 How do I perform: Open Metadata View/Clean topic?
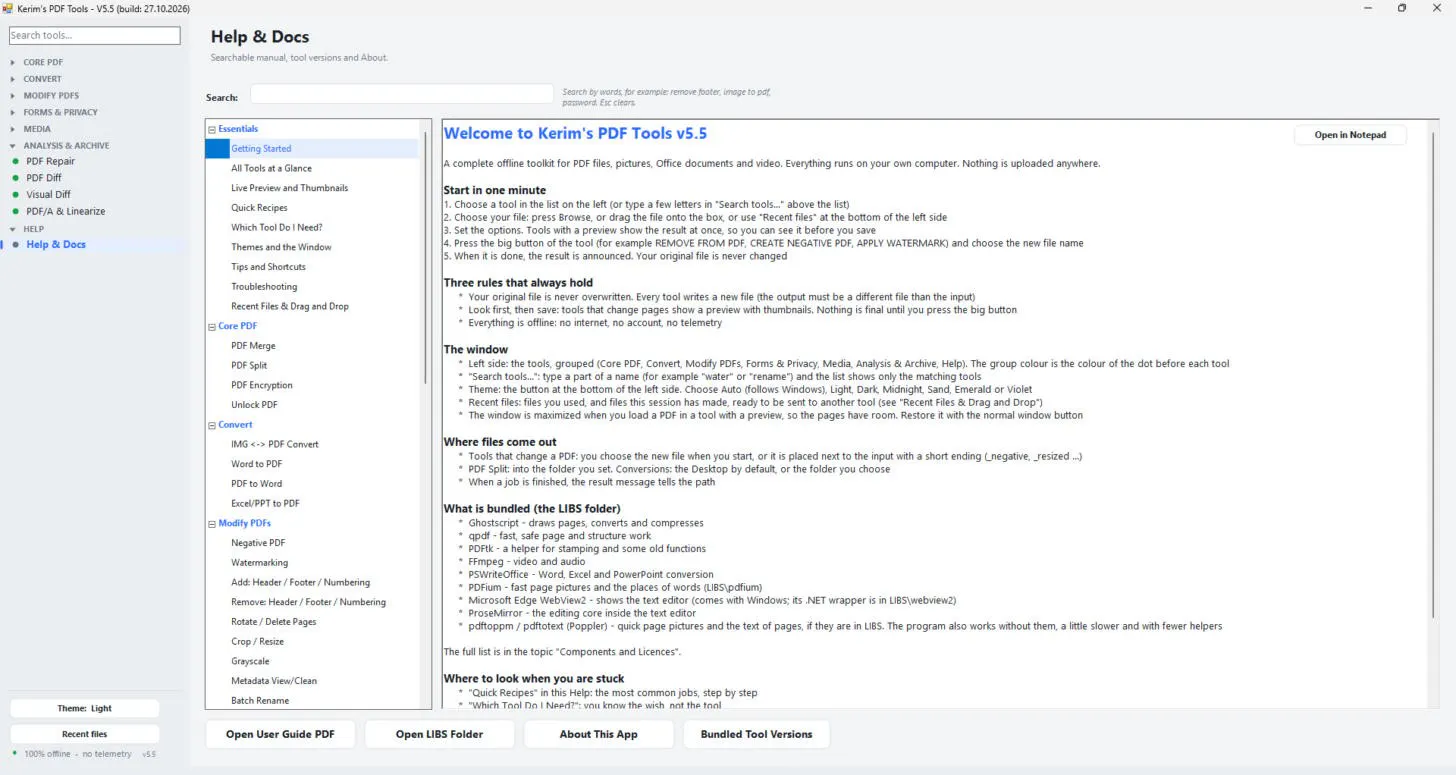click(x=273, y=681)
